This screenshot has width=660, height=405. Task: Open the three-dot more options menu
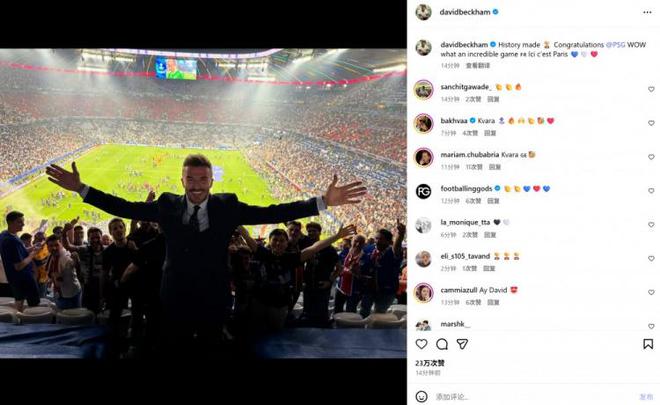click(x=647, y=12)
